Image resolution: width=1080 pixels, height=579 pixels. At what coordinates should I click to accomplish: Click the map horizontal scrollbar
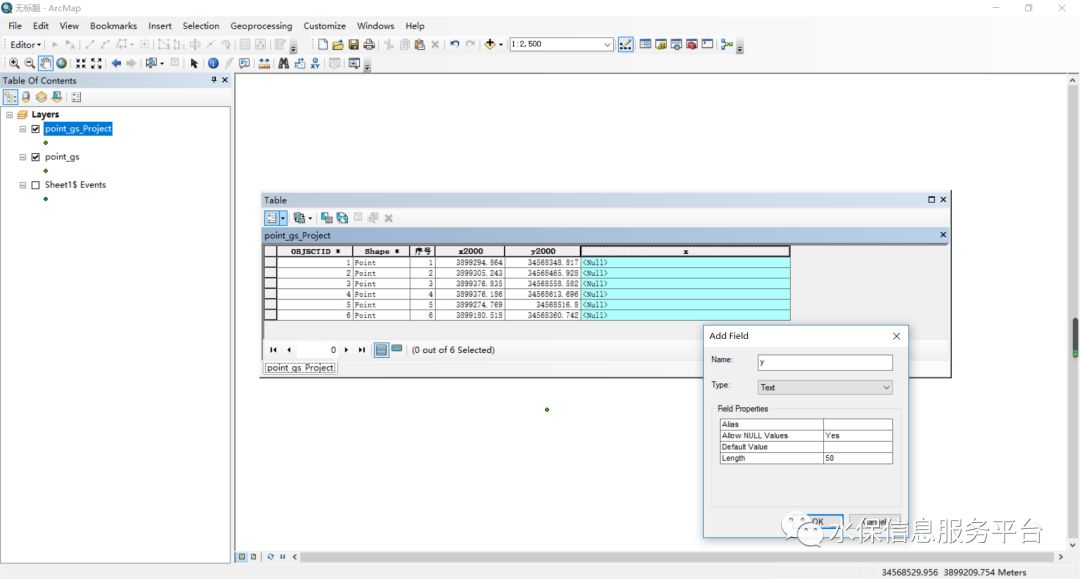click(x=678, y=556)
